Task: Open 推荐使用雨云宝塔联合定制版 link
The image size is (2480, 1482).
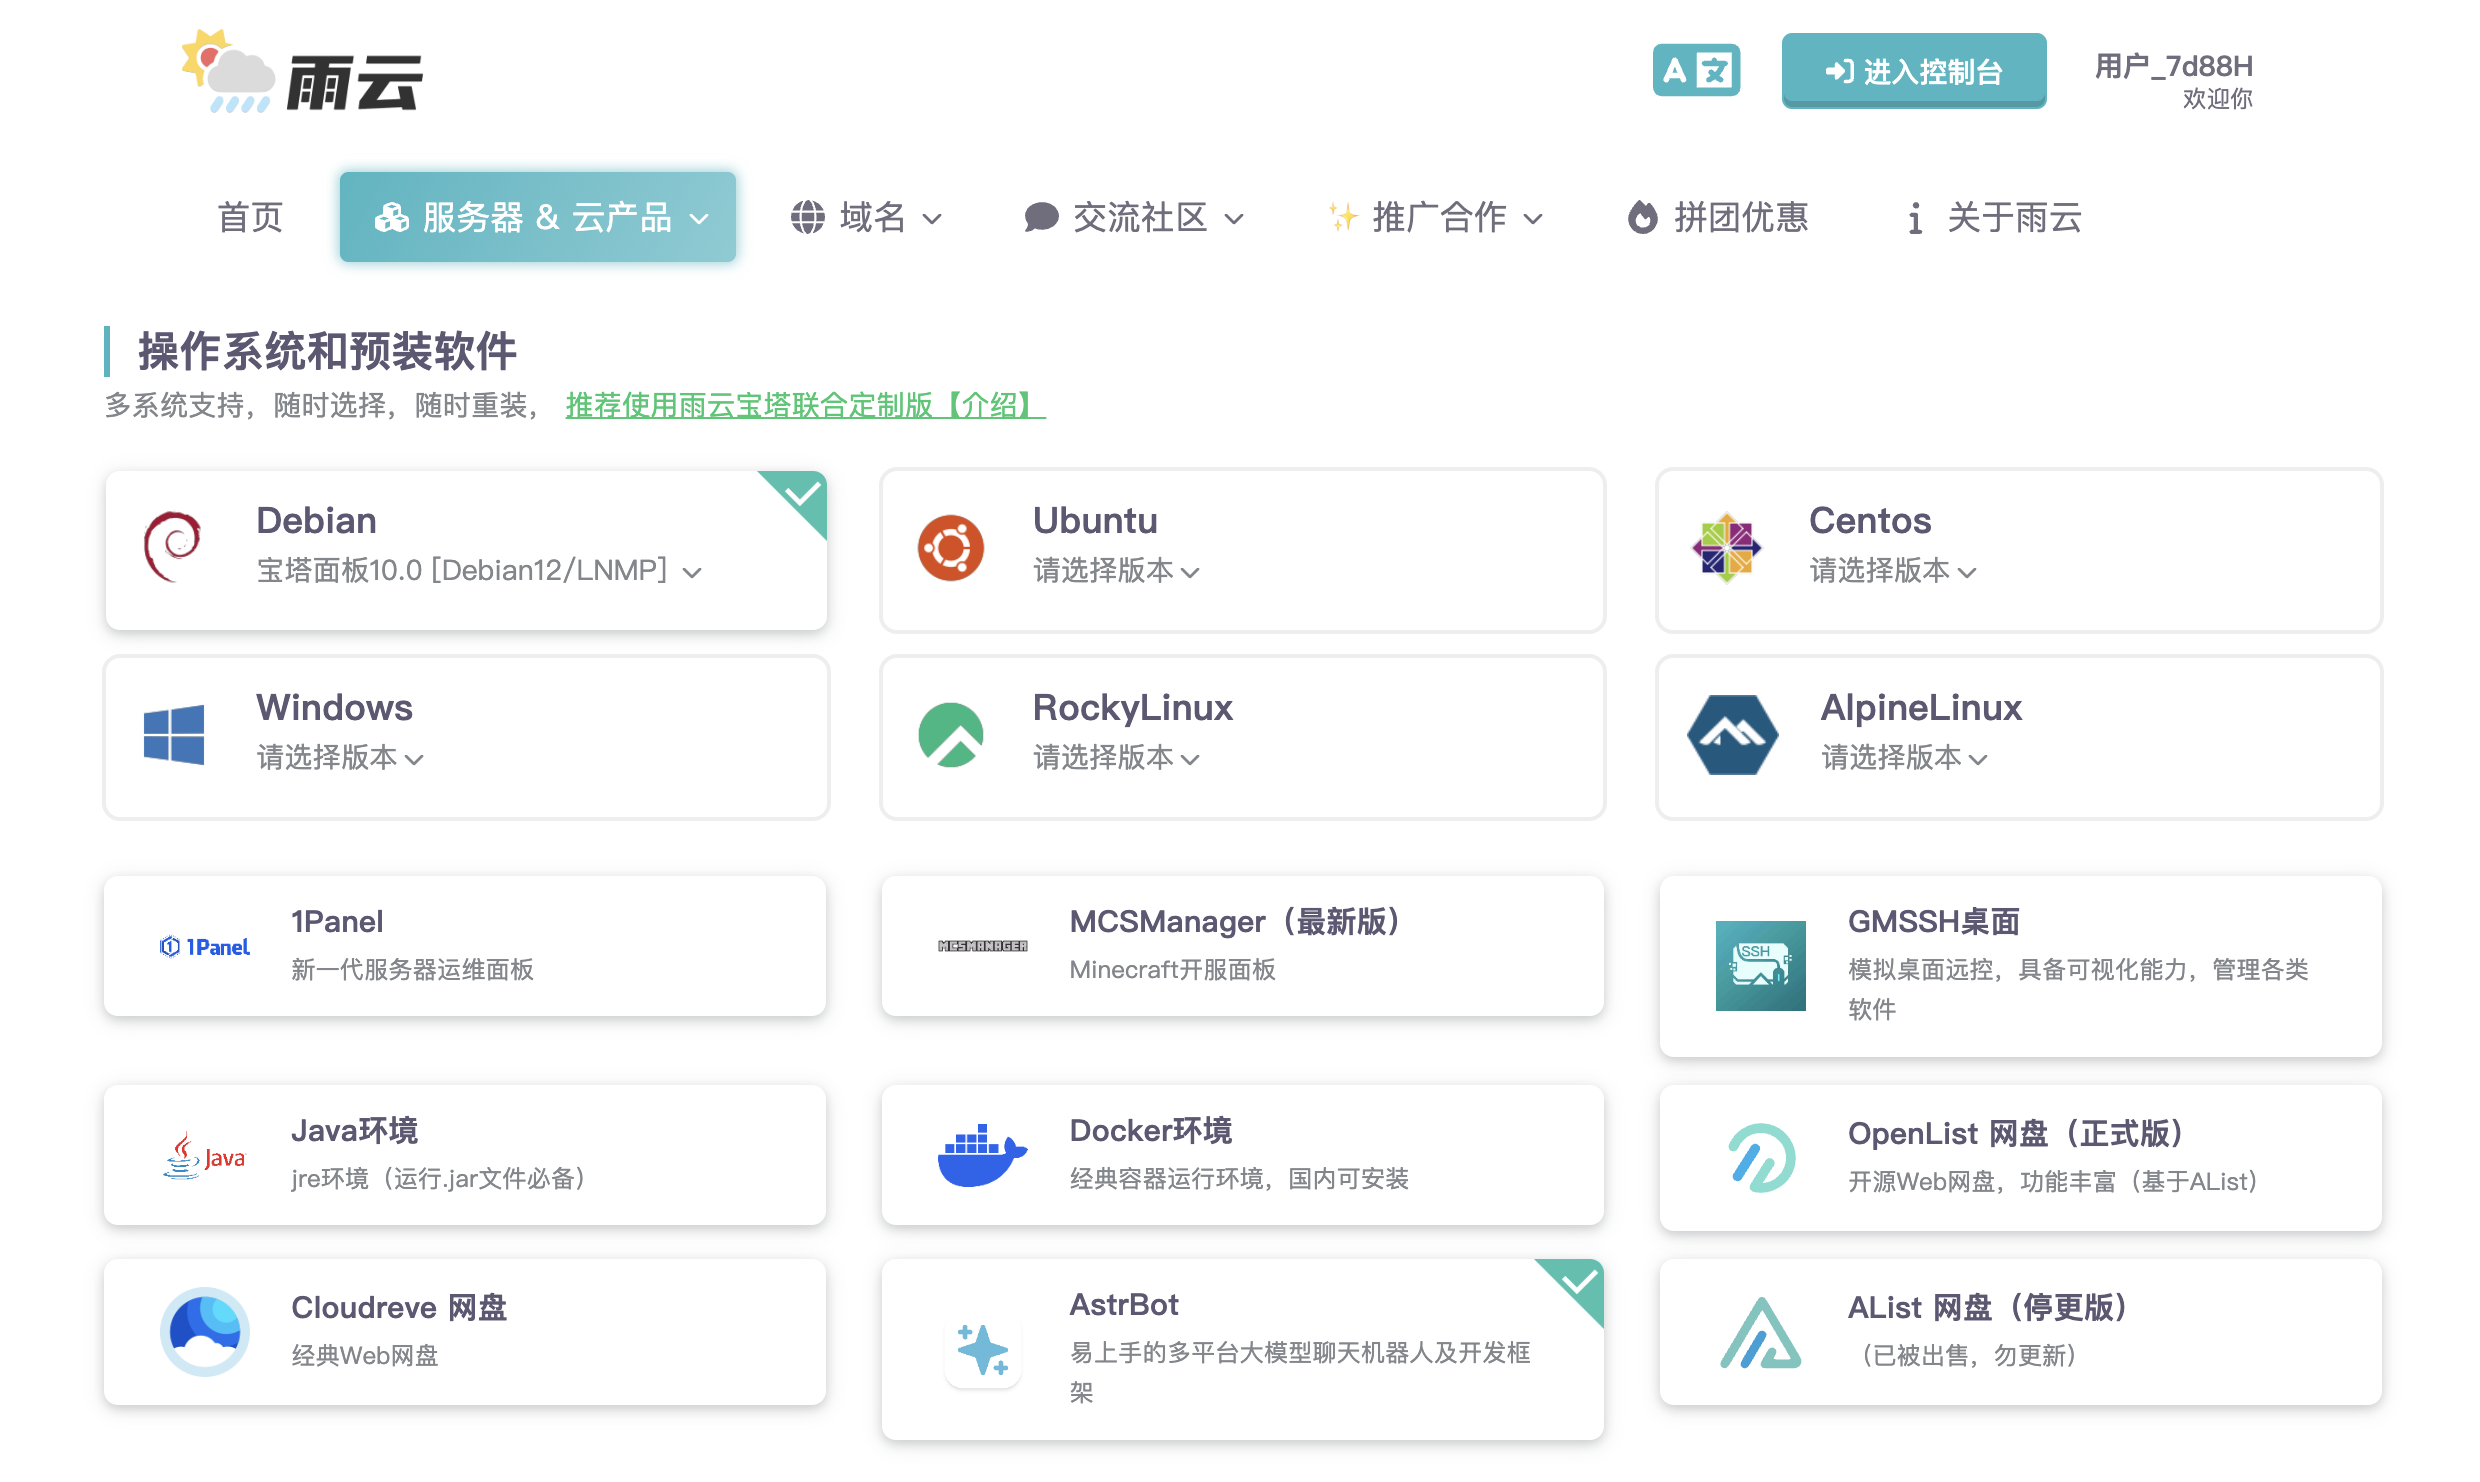Action: pyautogui.click(x=804, y=405)
